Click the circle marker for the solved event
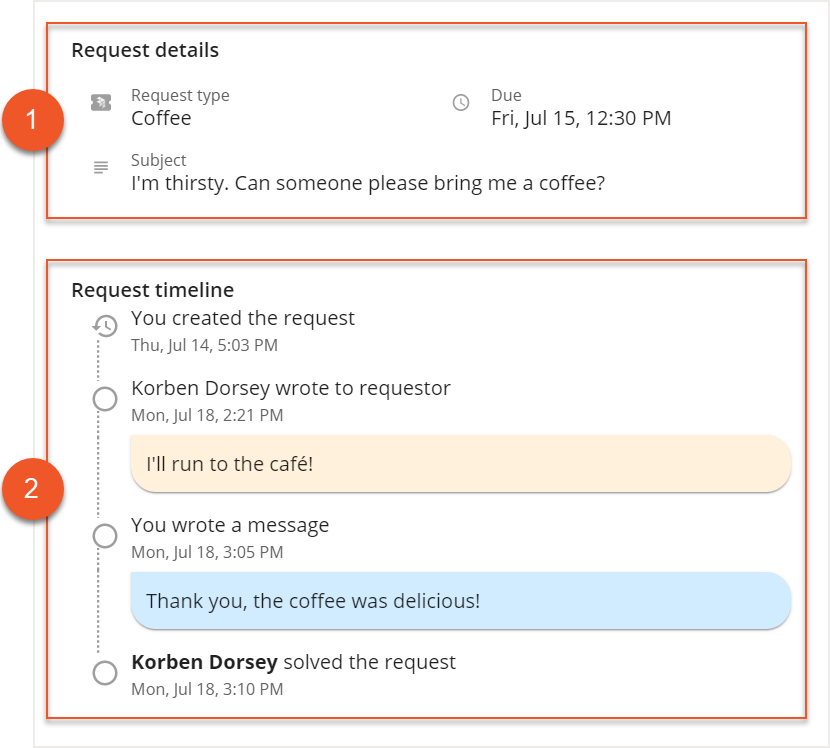The height and width of the screenshot is (748, 830). (x=105, y=672)
